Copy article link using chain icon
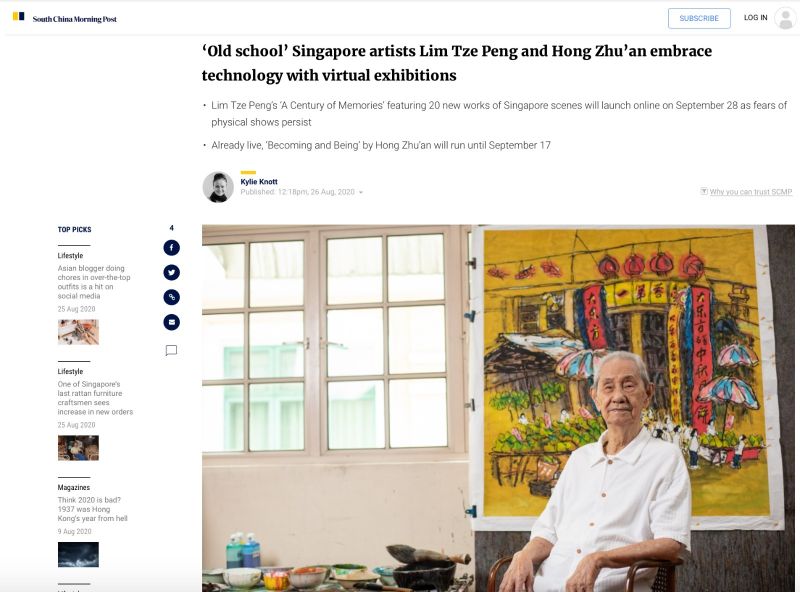800x592 pixels. (x=171, y=297)
